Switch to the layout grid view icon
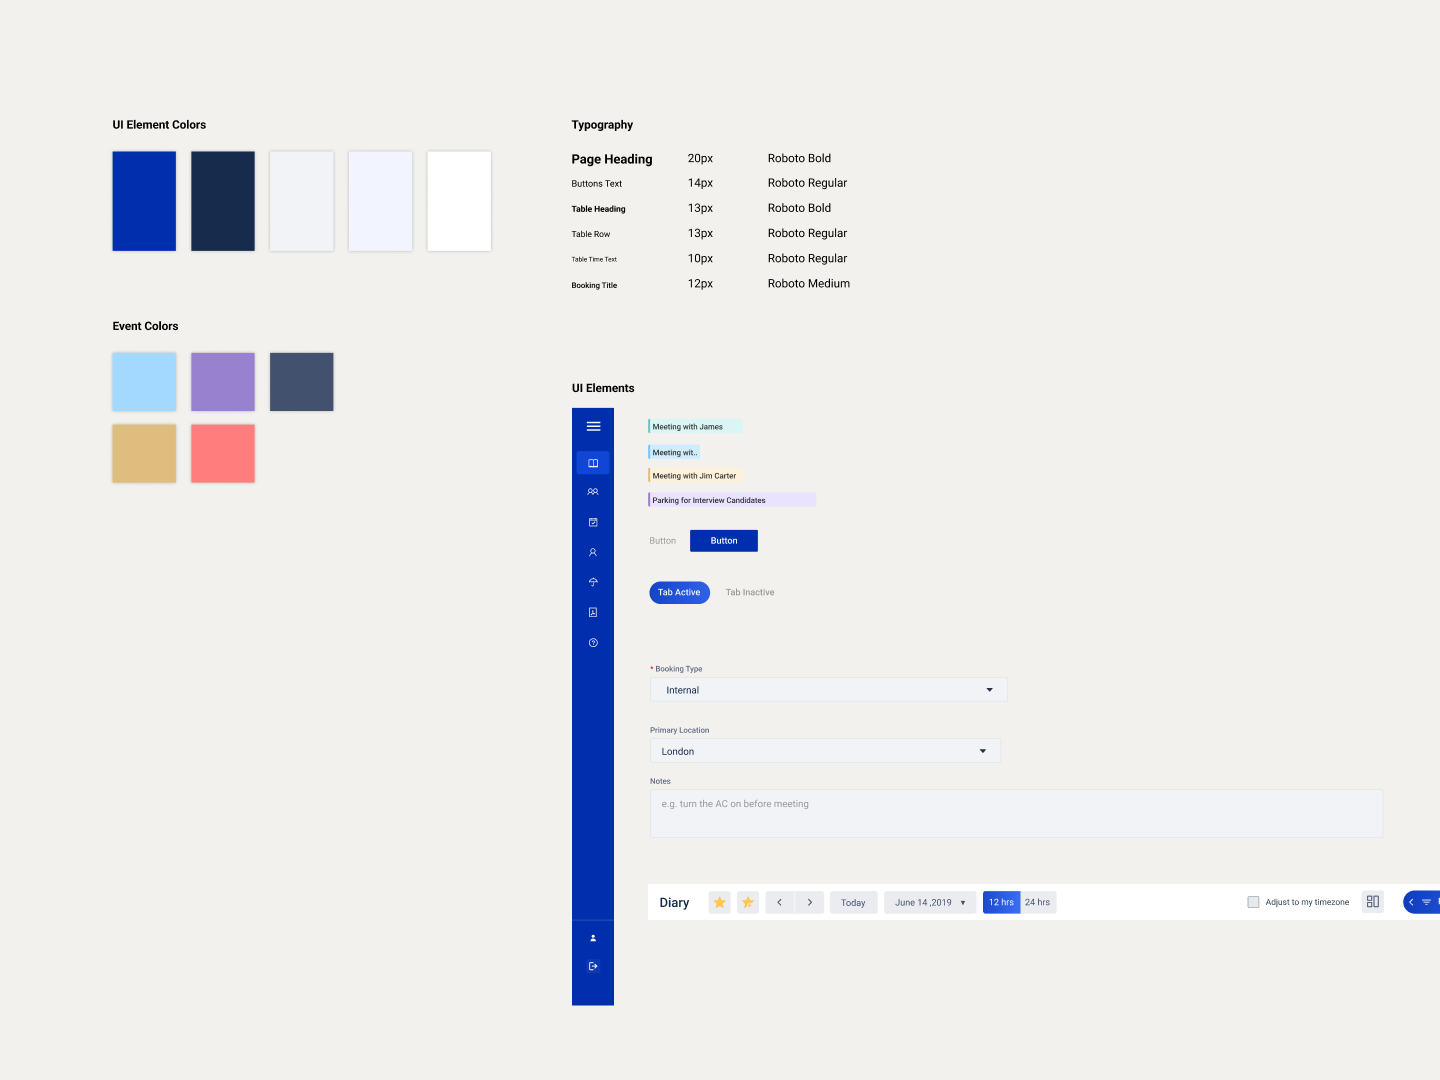The image size is (1440, 1080). tap(1373, 902)
